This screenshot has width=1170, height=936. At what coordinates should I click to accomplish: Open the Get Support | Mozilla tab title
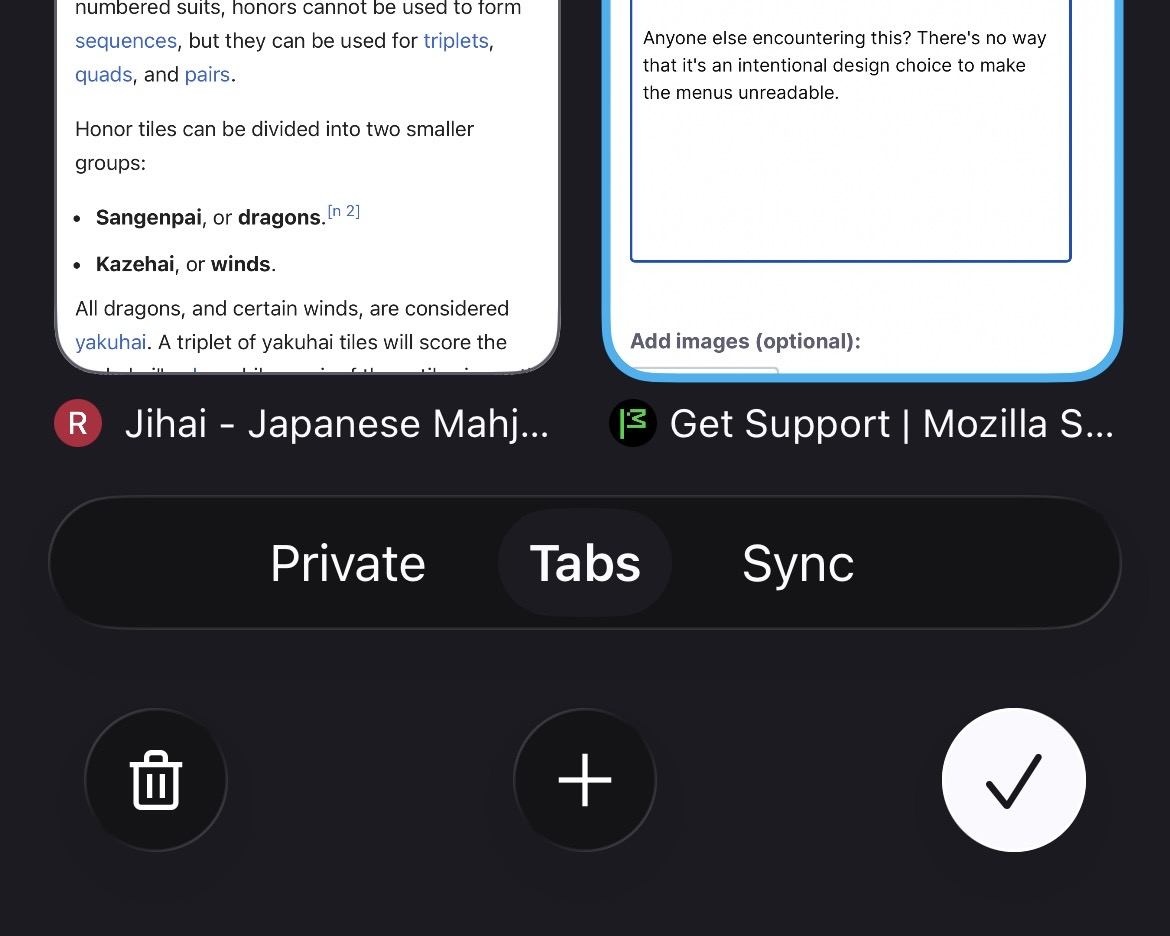pyautogui.click(x=892, y=424)
